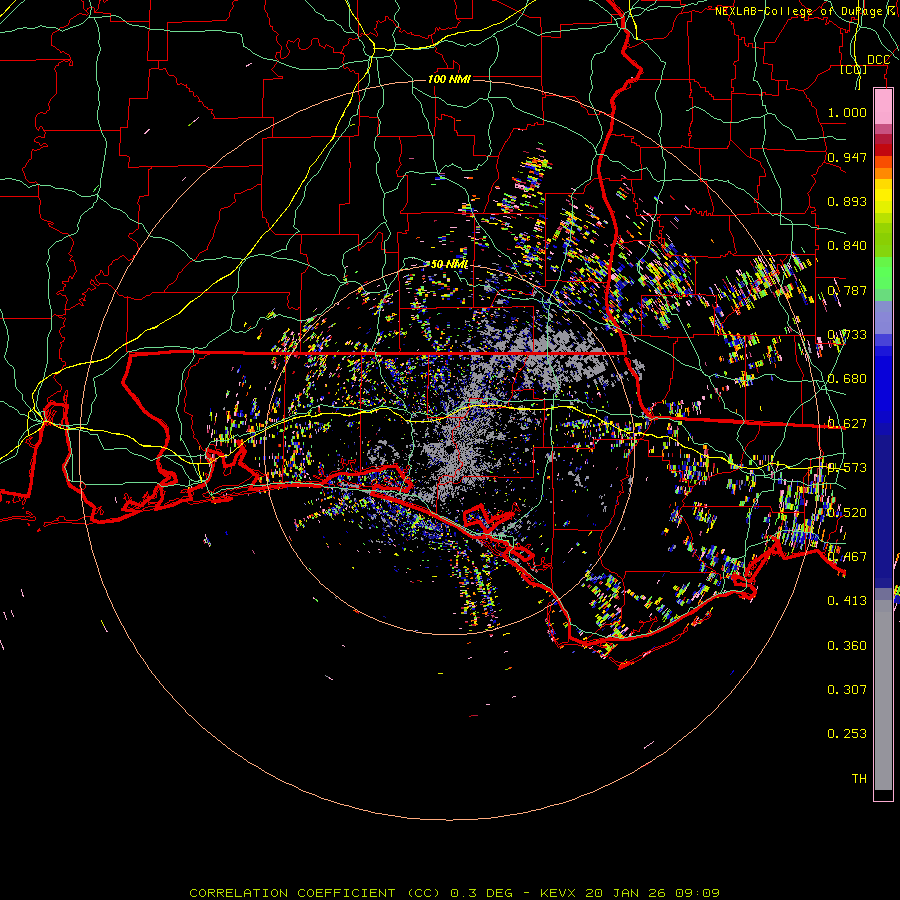Viewport: 900px width, 900px height.
Task: Select the 0.840 scale value
Action: point(847,246)
